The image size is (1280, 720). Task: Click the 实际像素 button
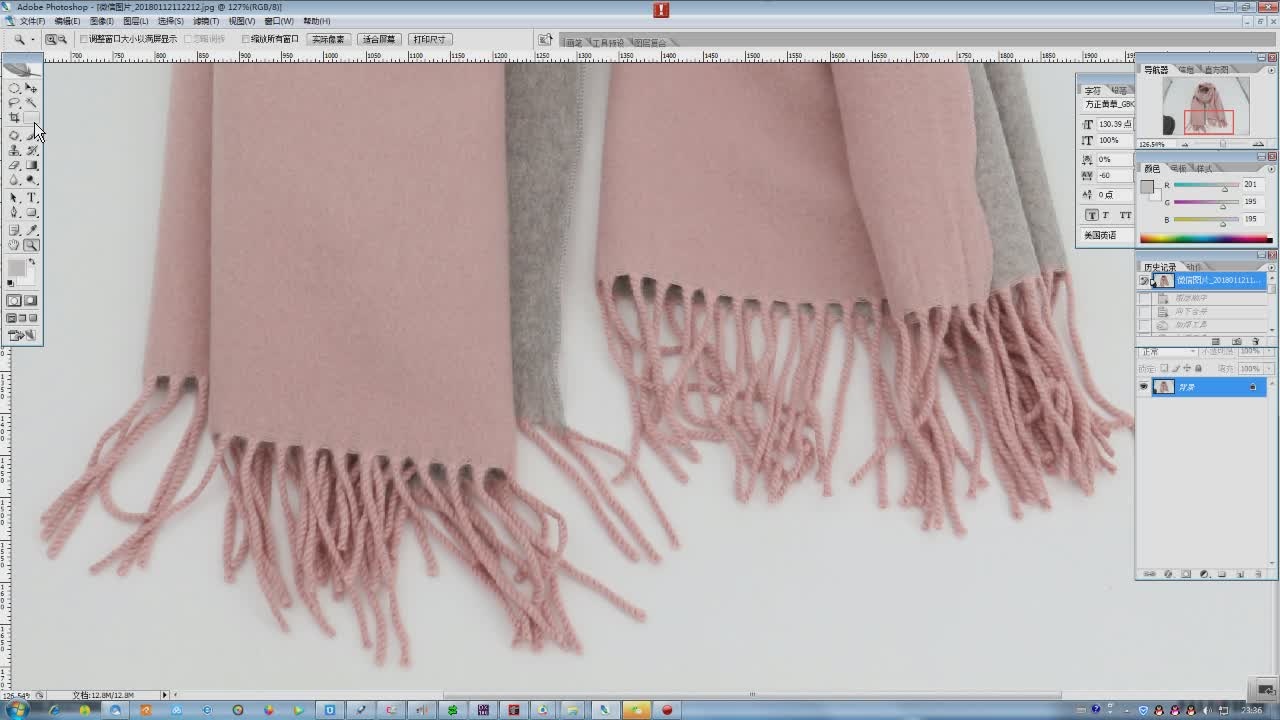[x=327, y=39]
